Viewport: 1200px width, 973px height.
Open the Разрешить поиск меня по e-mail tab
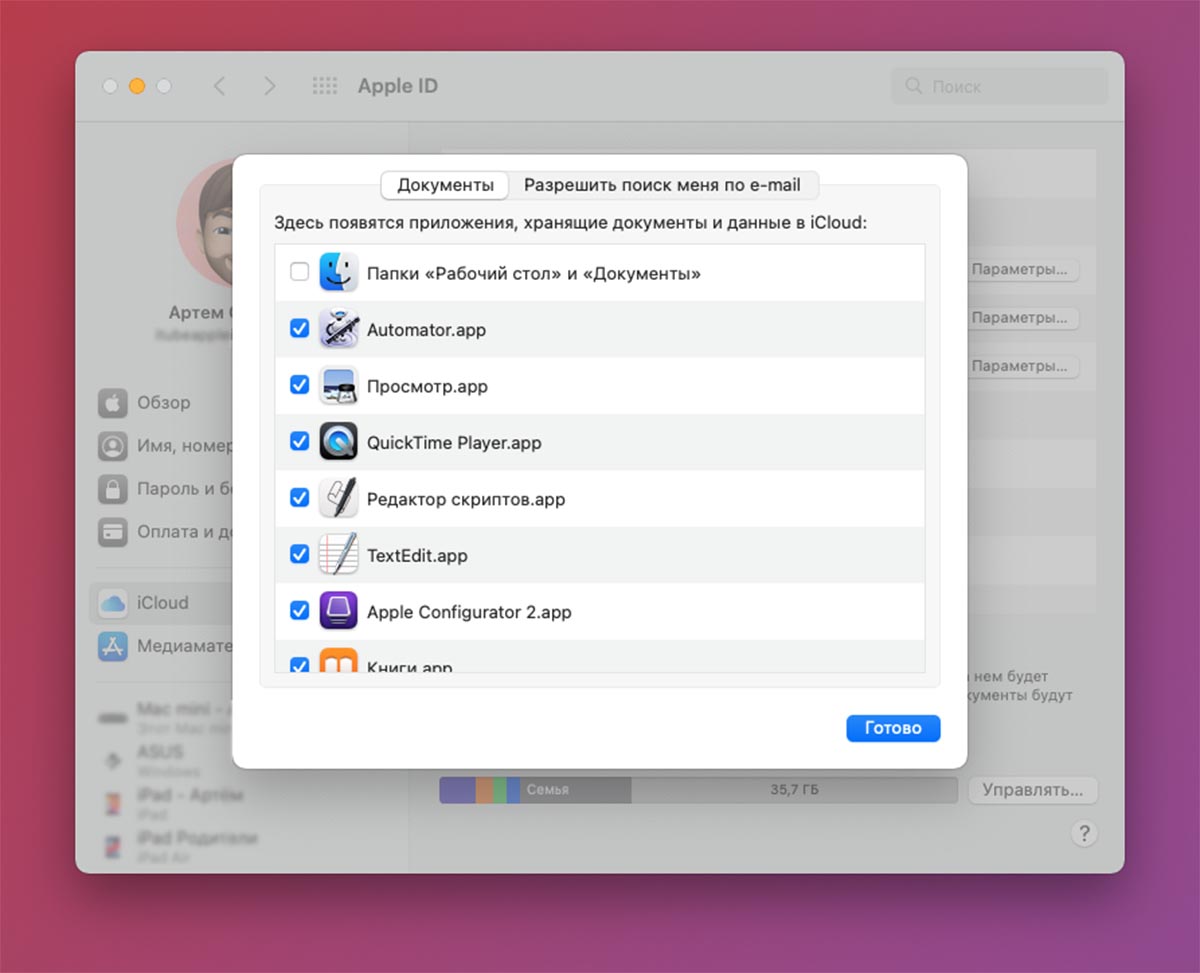(662, 185)
